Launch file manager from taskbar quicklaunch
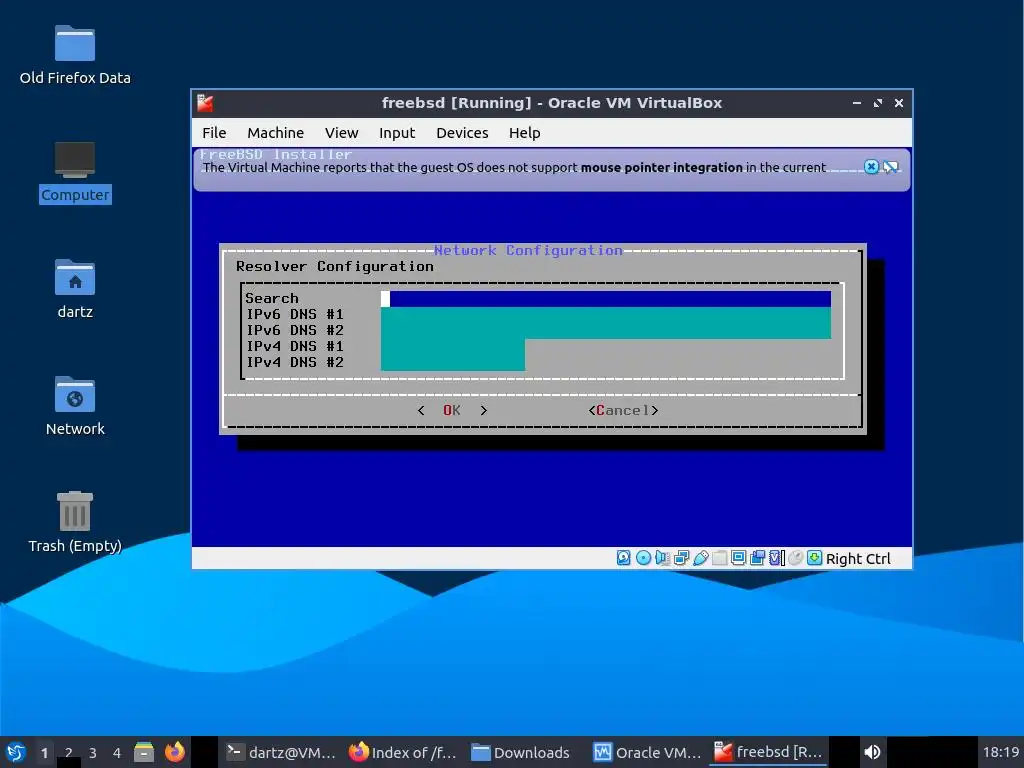The image size is (1024, 768). click(144, 752)
